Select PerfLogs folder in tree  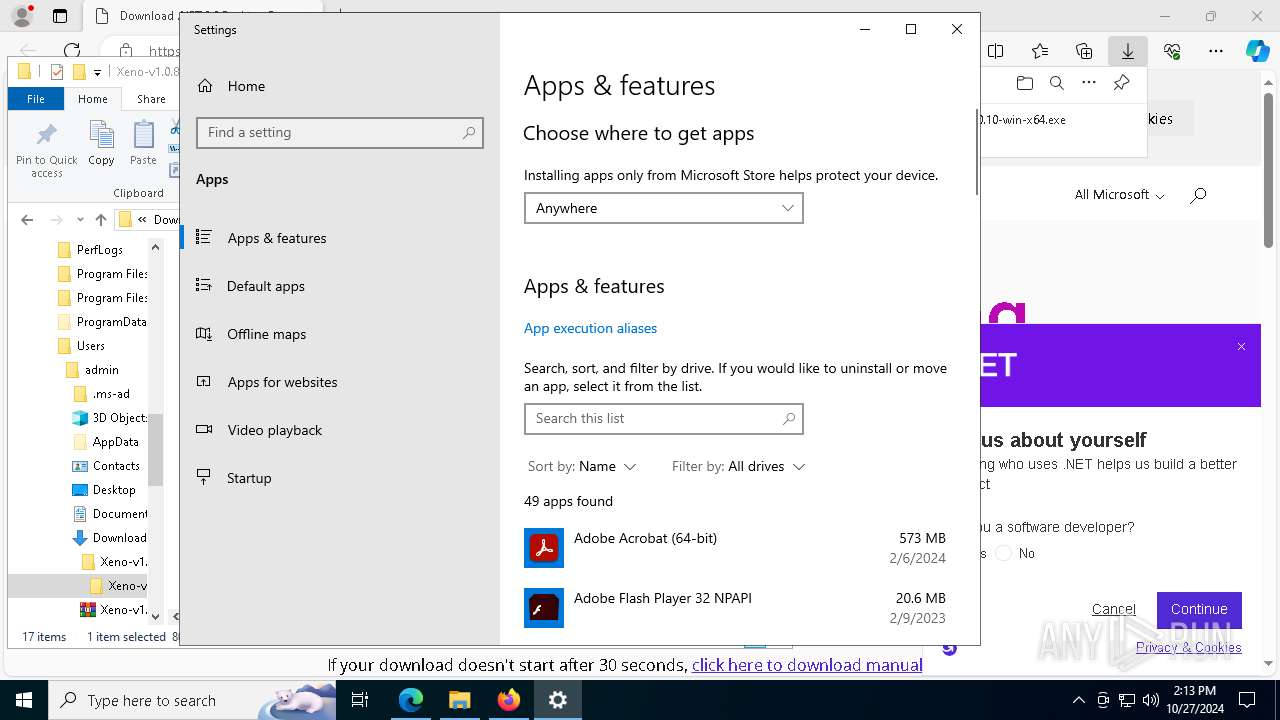pyautogui.click(x=100, y=249)
